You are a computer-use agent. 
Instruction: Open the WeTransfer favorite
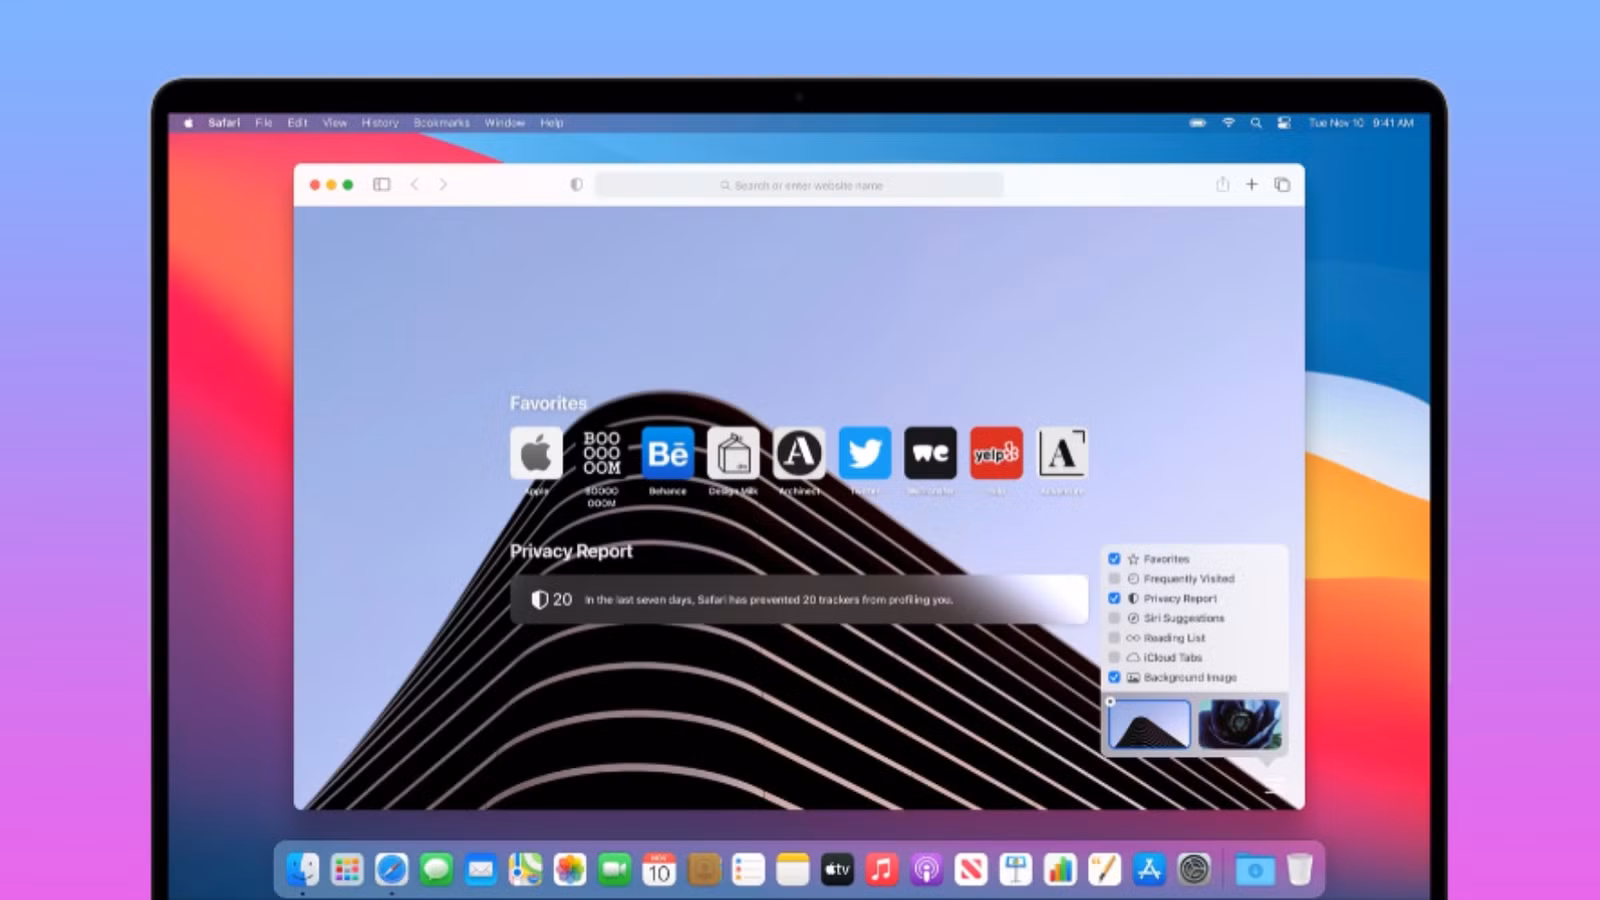[x=930, y=453]
